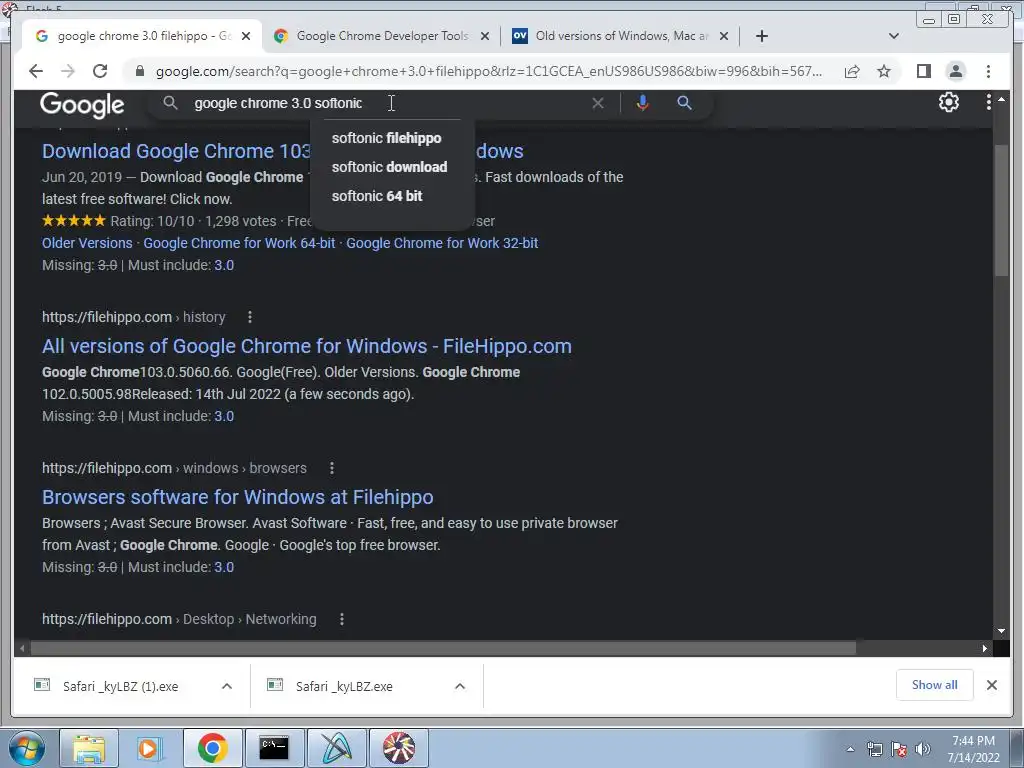Click the scroll down arrow
This screenshot has height=768, width=1024.
tap(1001, 631)
